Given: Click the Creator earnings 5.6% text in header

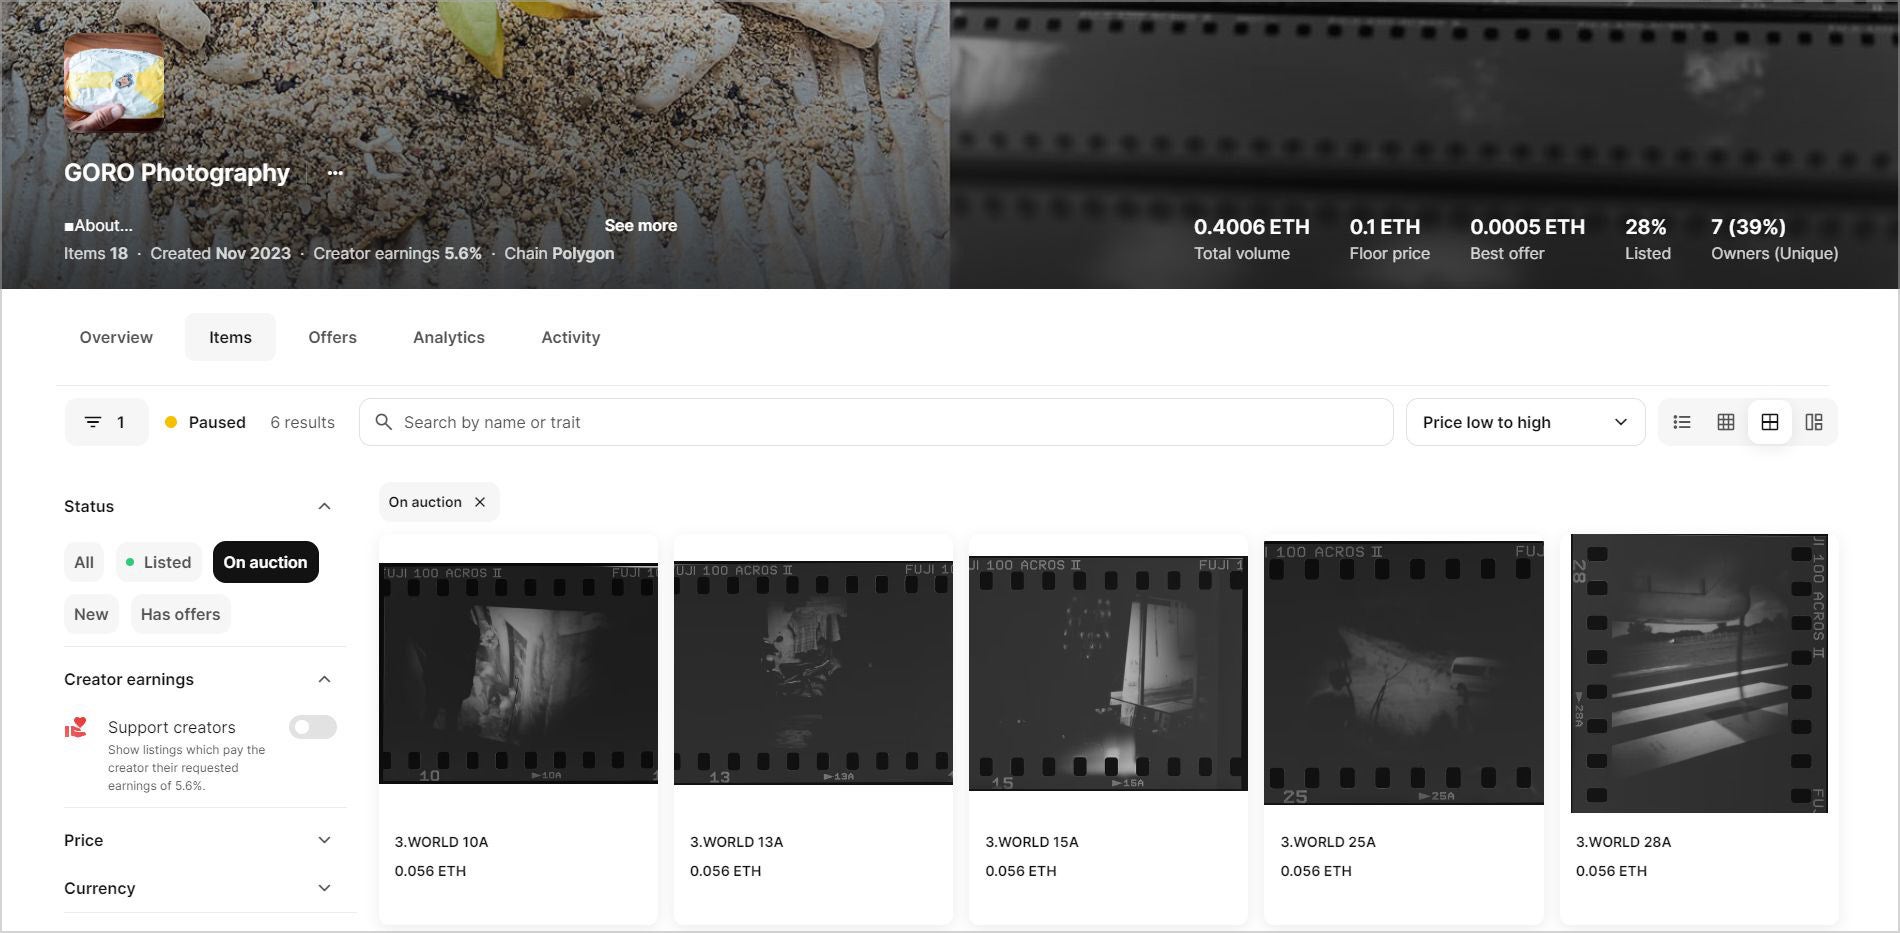Looking at the screenshot, I should [x=397, y=253].
